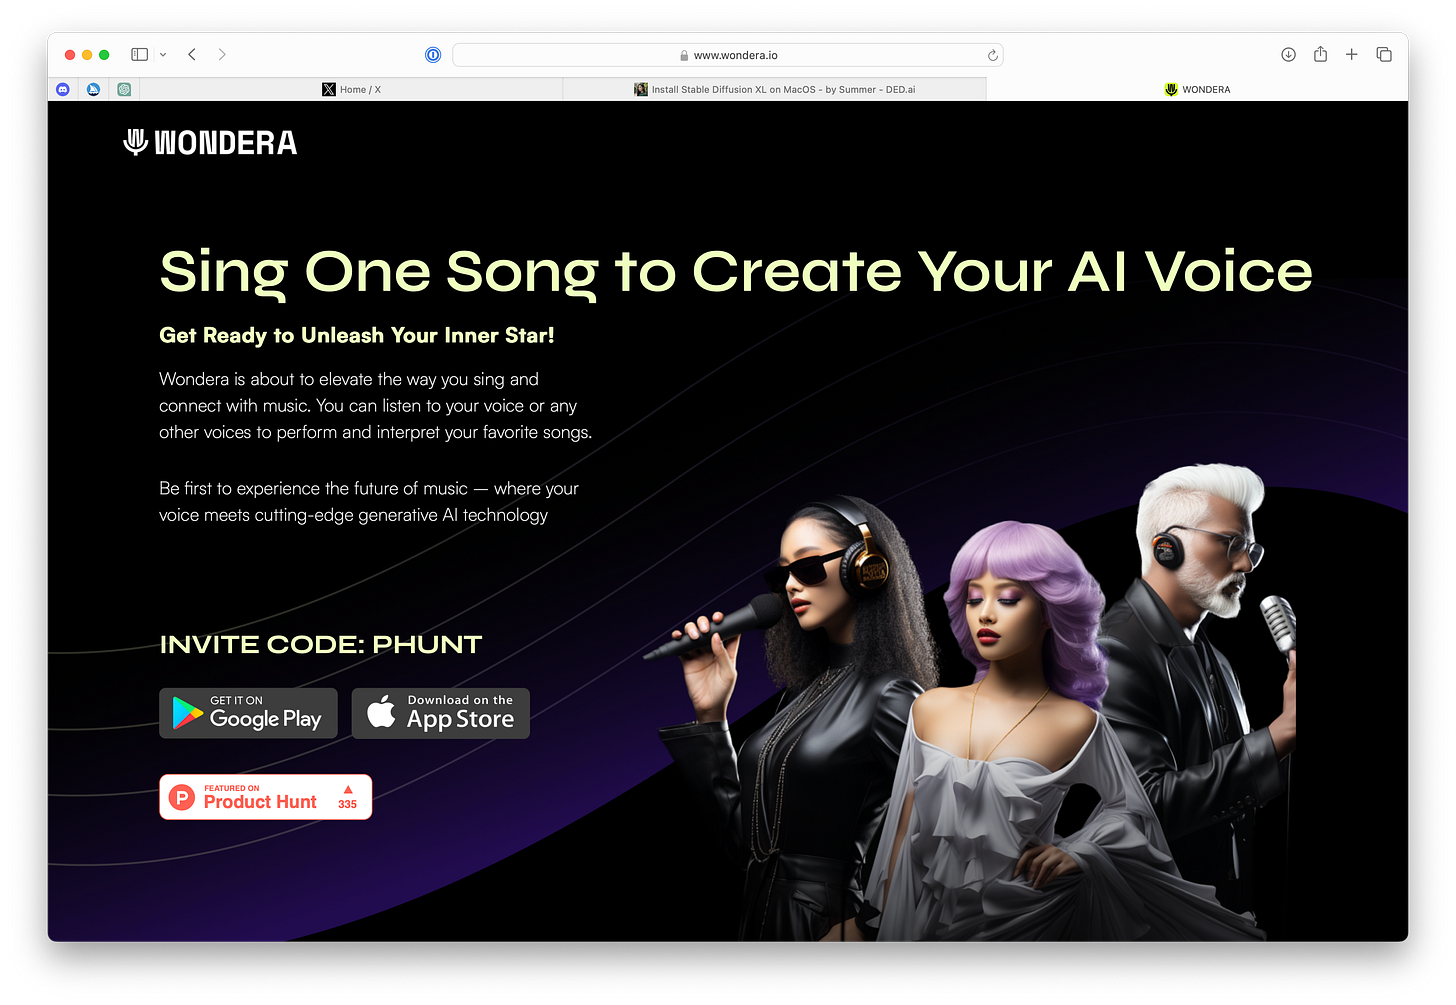Open the pinned Midjourney sailboat tab
The width and height of the screenshot is (1456, 1005).
[x=93, y=89]
